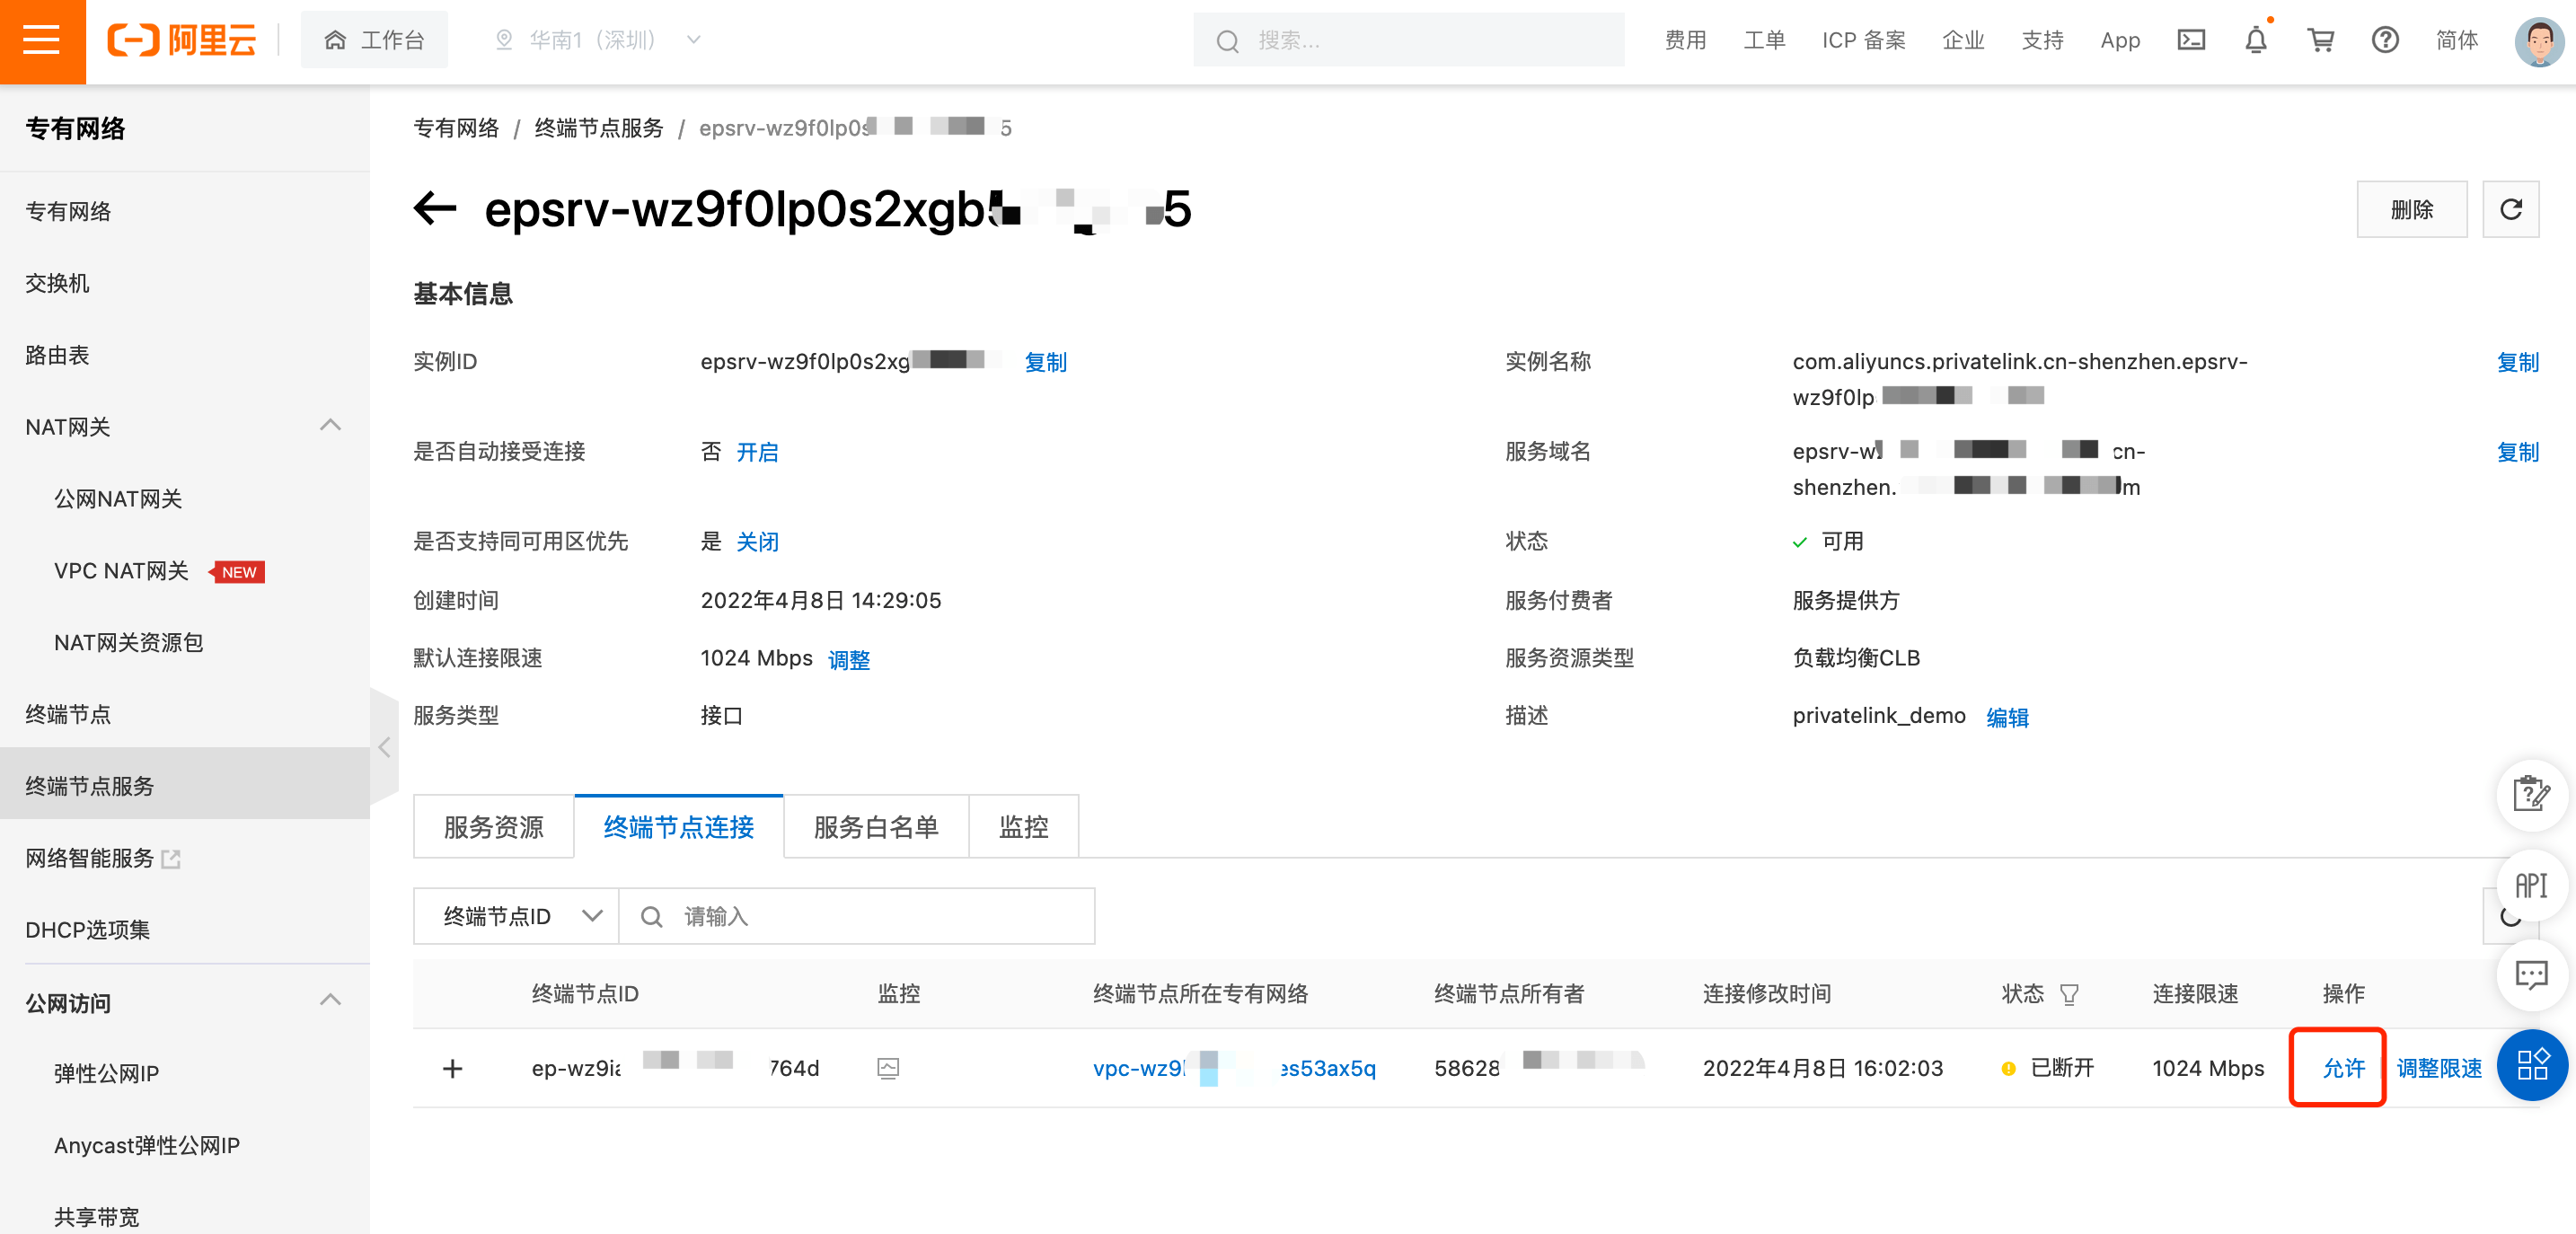Open the survey clipboard icon
The height and width of the screenshot is (1234, 2576).
click(2531, 796)
